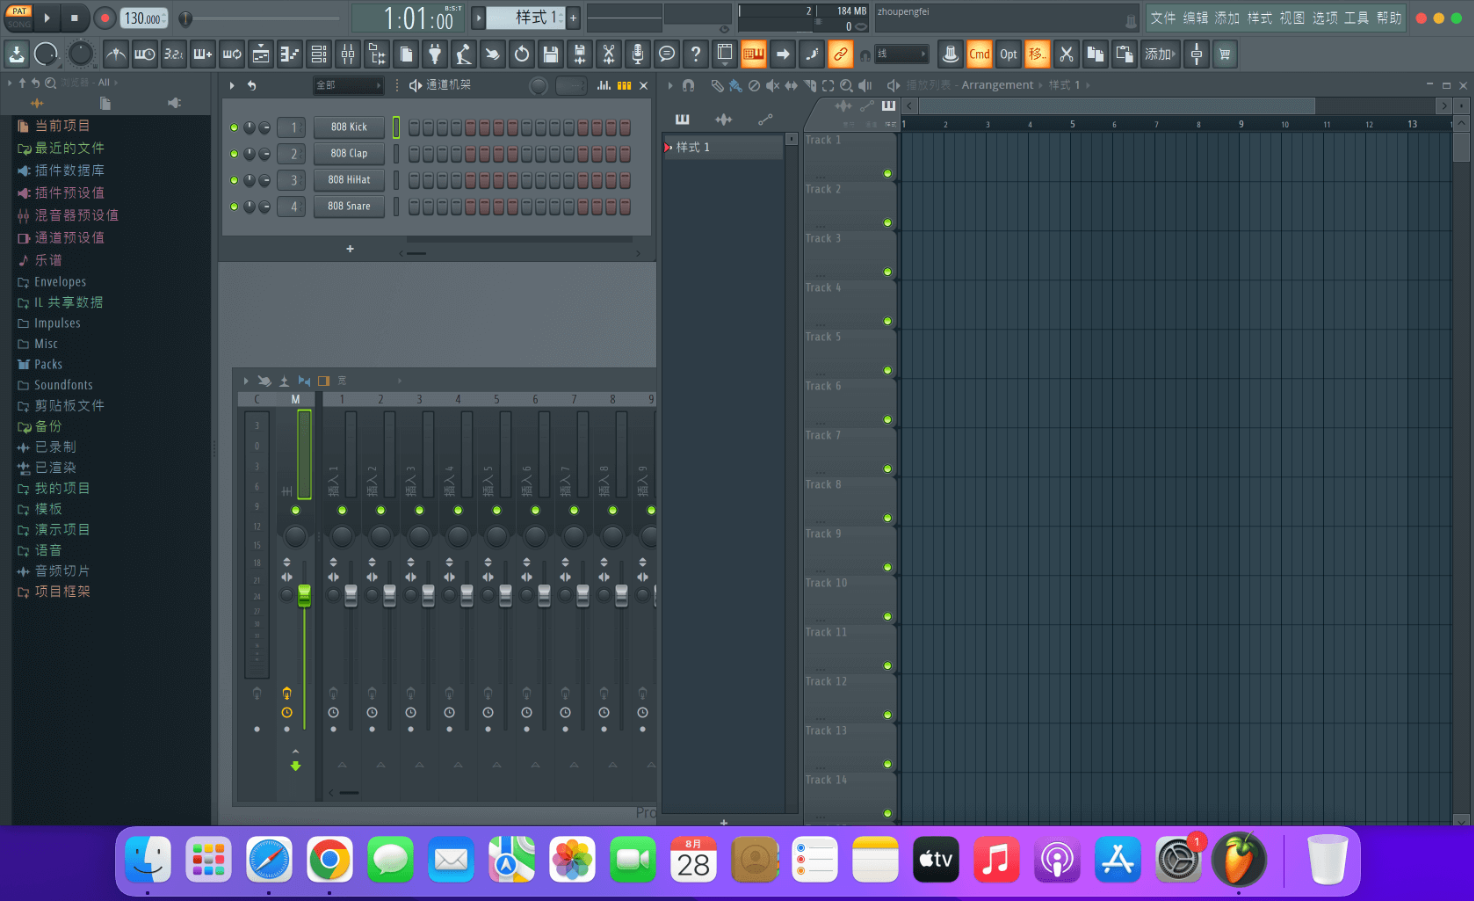Toggle the metronome icon in toolbar
1474x901 pixels.
coord(116,54)
